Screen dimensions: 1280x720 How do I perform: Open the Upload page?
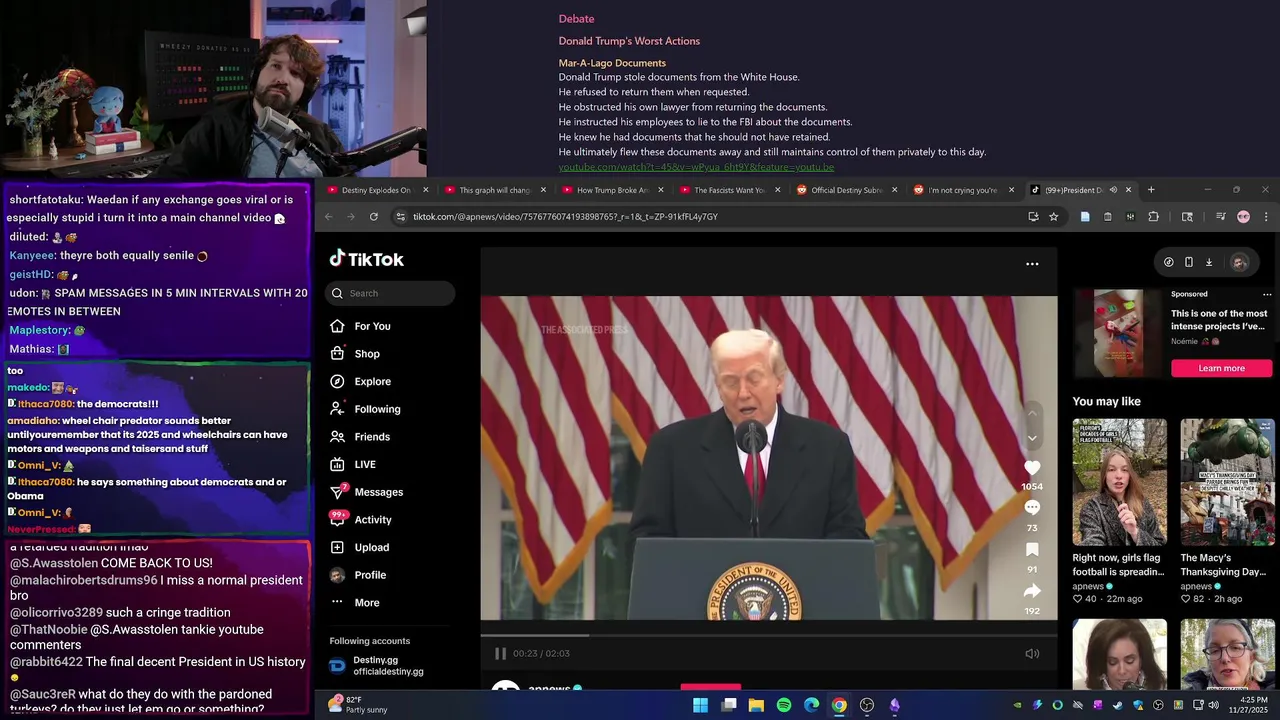pos(359,547)
